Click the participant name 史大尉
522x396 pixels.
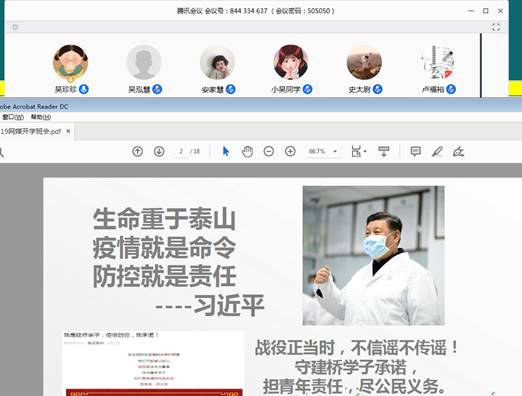tap(359, 89)
